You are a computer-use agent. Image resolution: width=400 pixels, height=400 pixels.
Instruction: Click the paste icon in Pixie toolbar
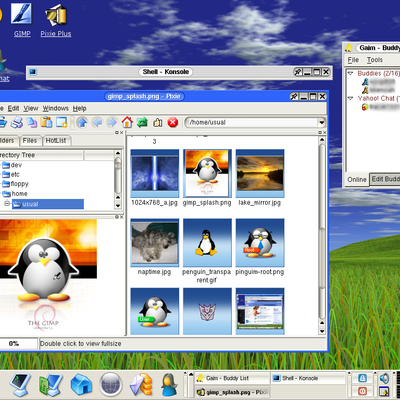tap(46, 122)
